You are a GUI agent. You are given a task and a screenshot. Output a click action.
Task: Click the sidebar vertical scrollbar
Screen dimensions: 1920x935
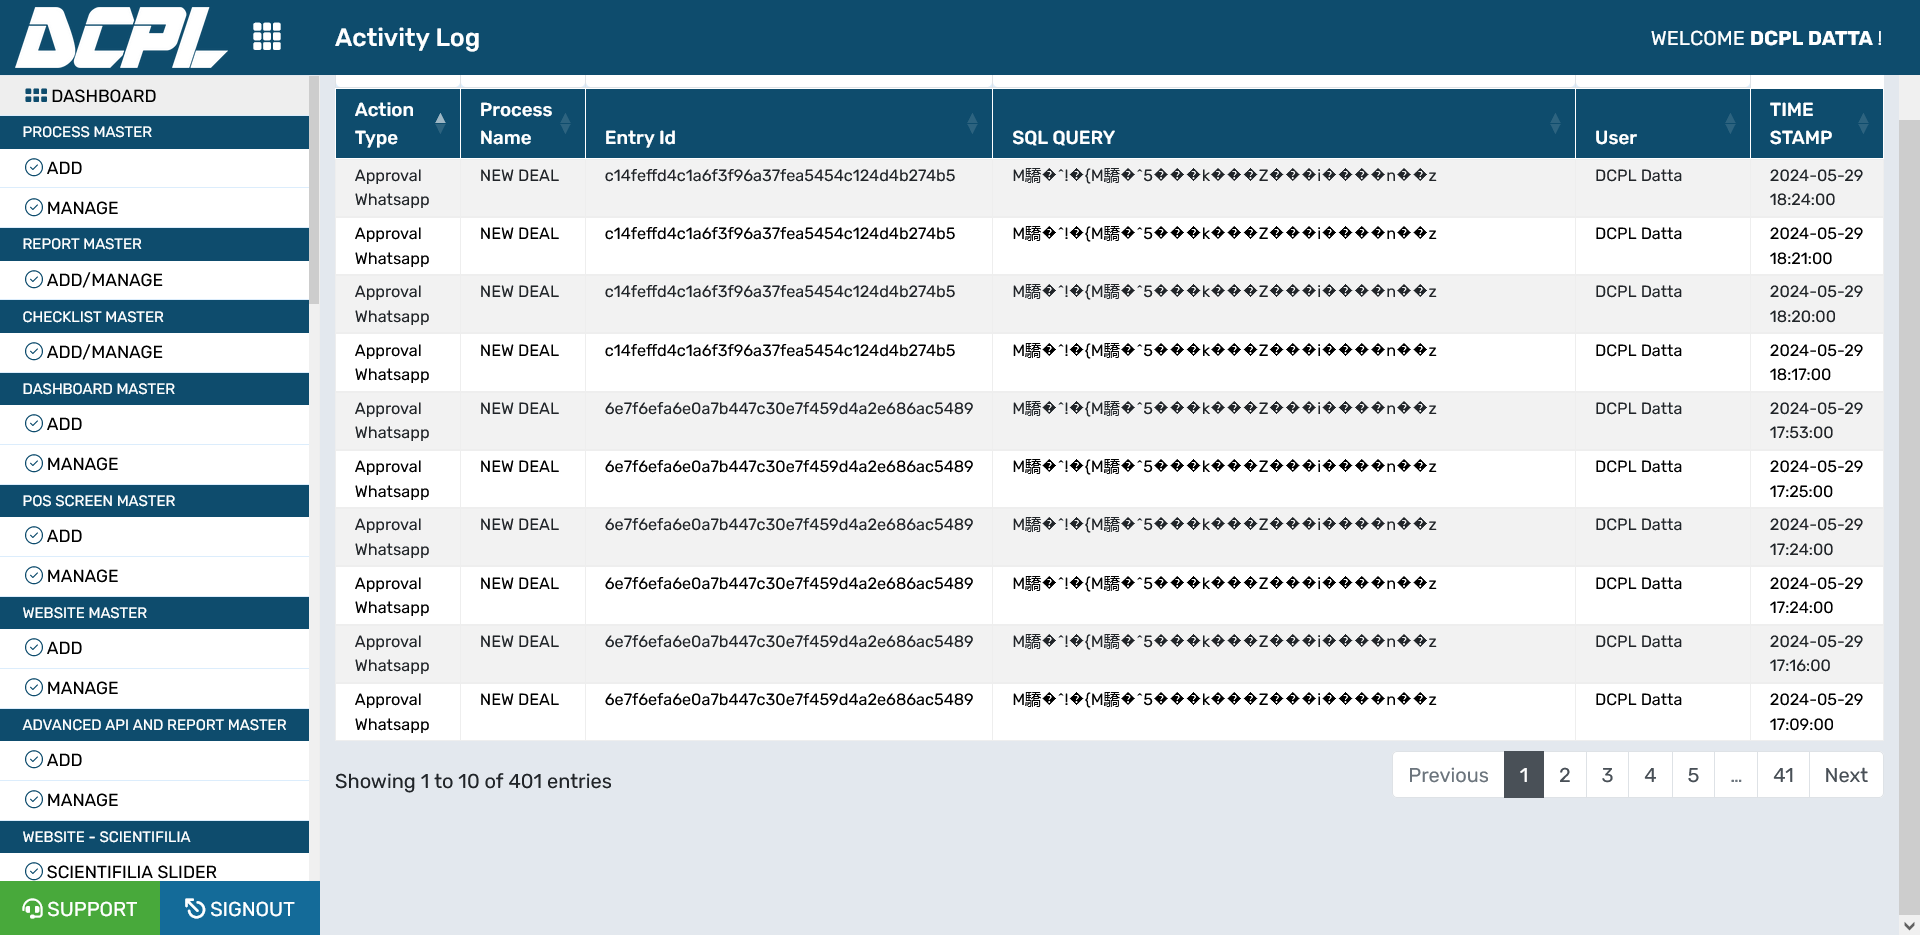[x=314, y=190]
